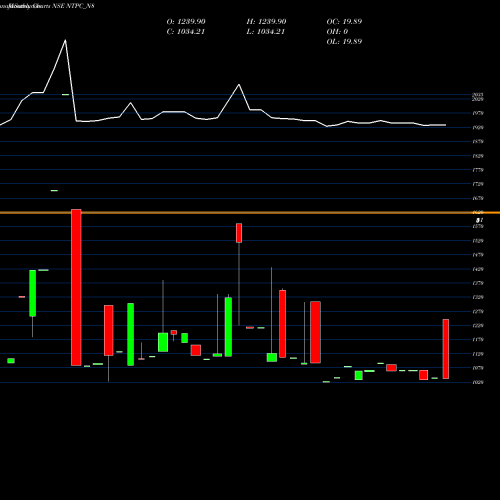The width and height of the screenshot is (500, 500).
Task: Click the 1329 price axis label
Action: [x=478, y=297]
